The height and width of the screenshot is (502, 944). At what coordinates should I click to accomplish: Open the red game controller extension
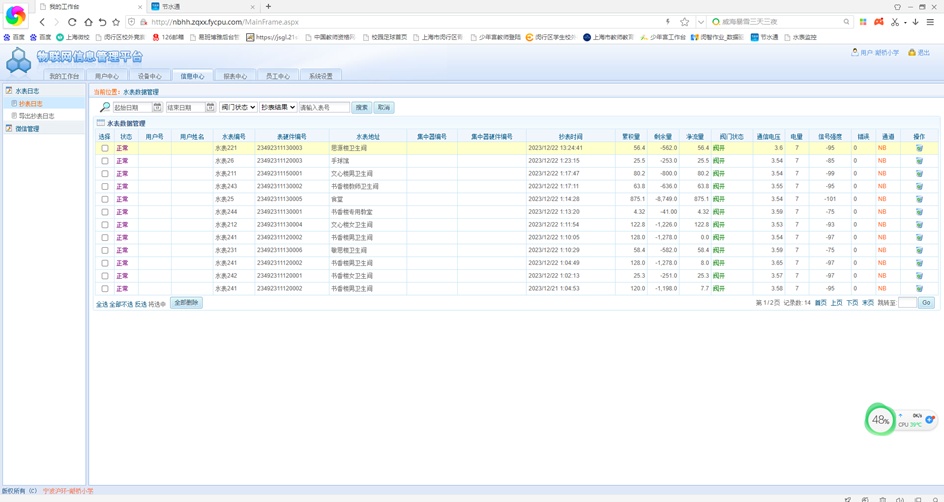coord(878,22)
